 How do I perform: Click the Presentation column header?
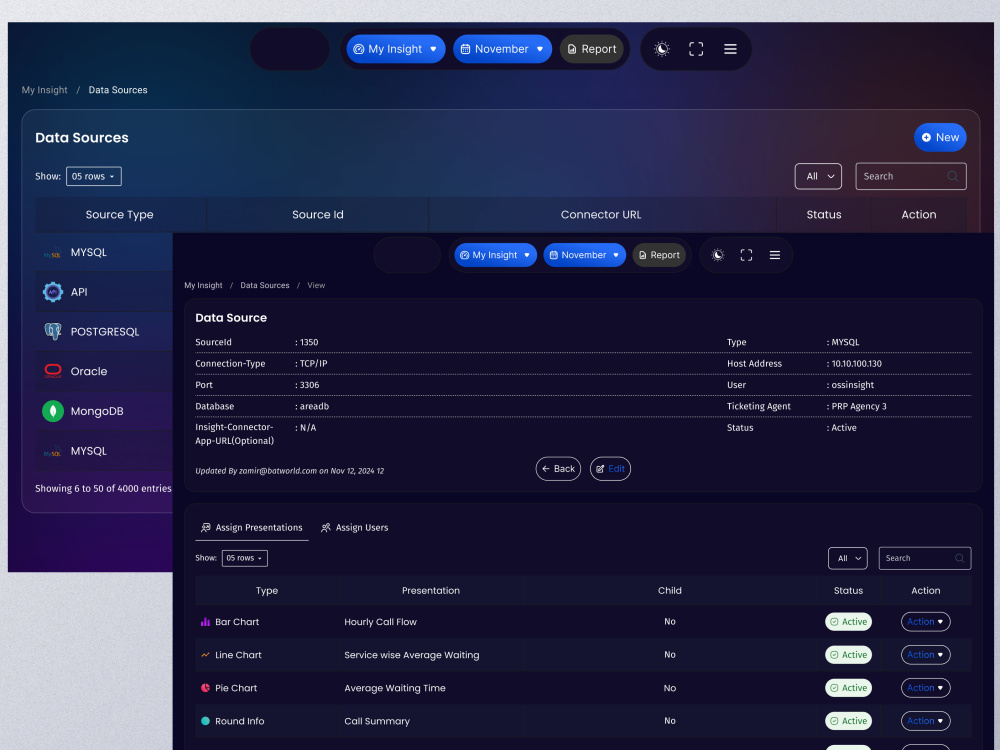(x=430, y=591)
